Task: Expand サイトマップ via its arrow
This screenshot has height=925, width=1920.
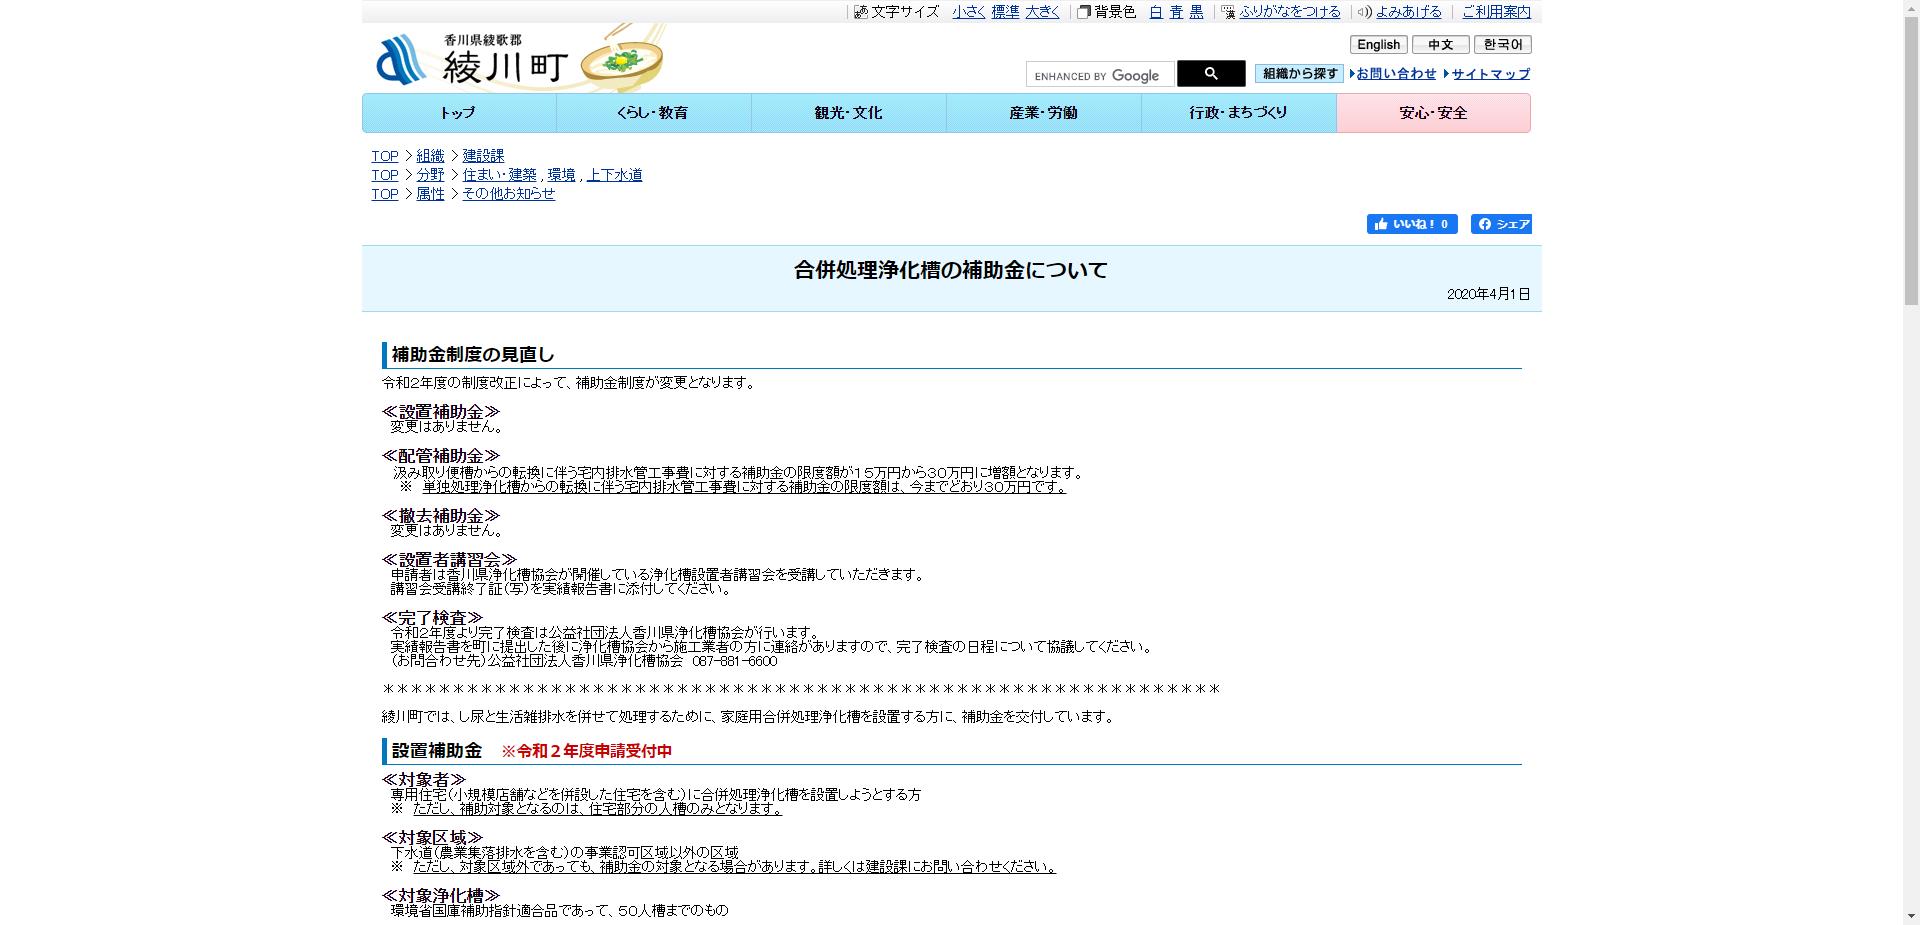Action: (1446, 73)
